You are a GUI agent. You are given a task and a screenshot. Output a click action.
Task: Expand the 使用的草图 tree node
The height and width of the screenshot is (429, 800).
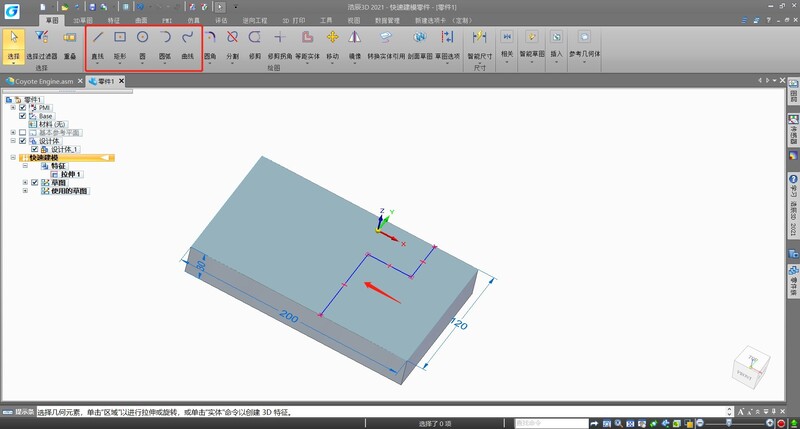tap(25, 191)
